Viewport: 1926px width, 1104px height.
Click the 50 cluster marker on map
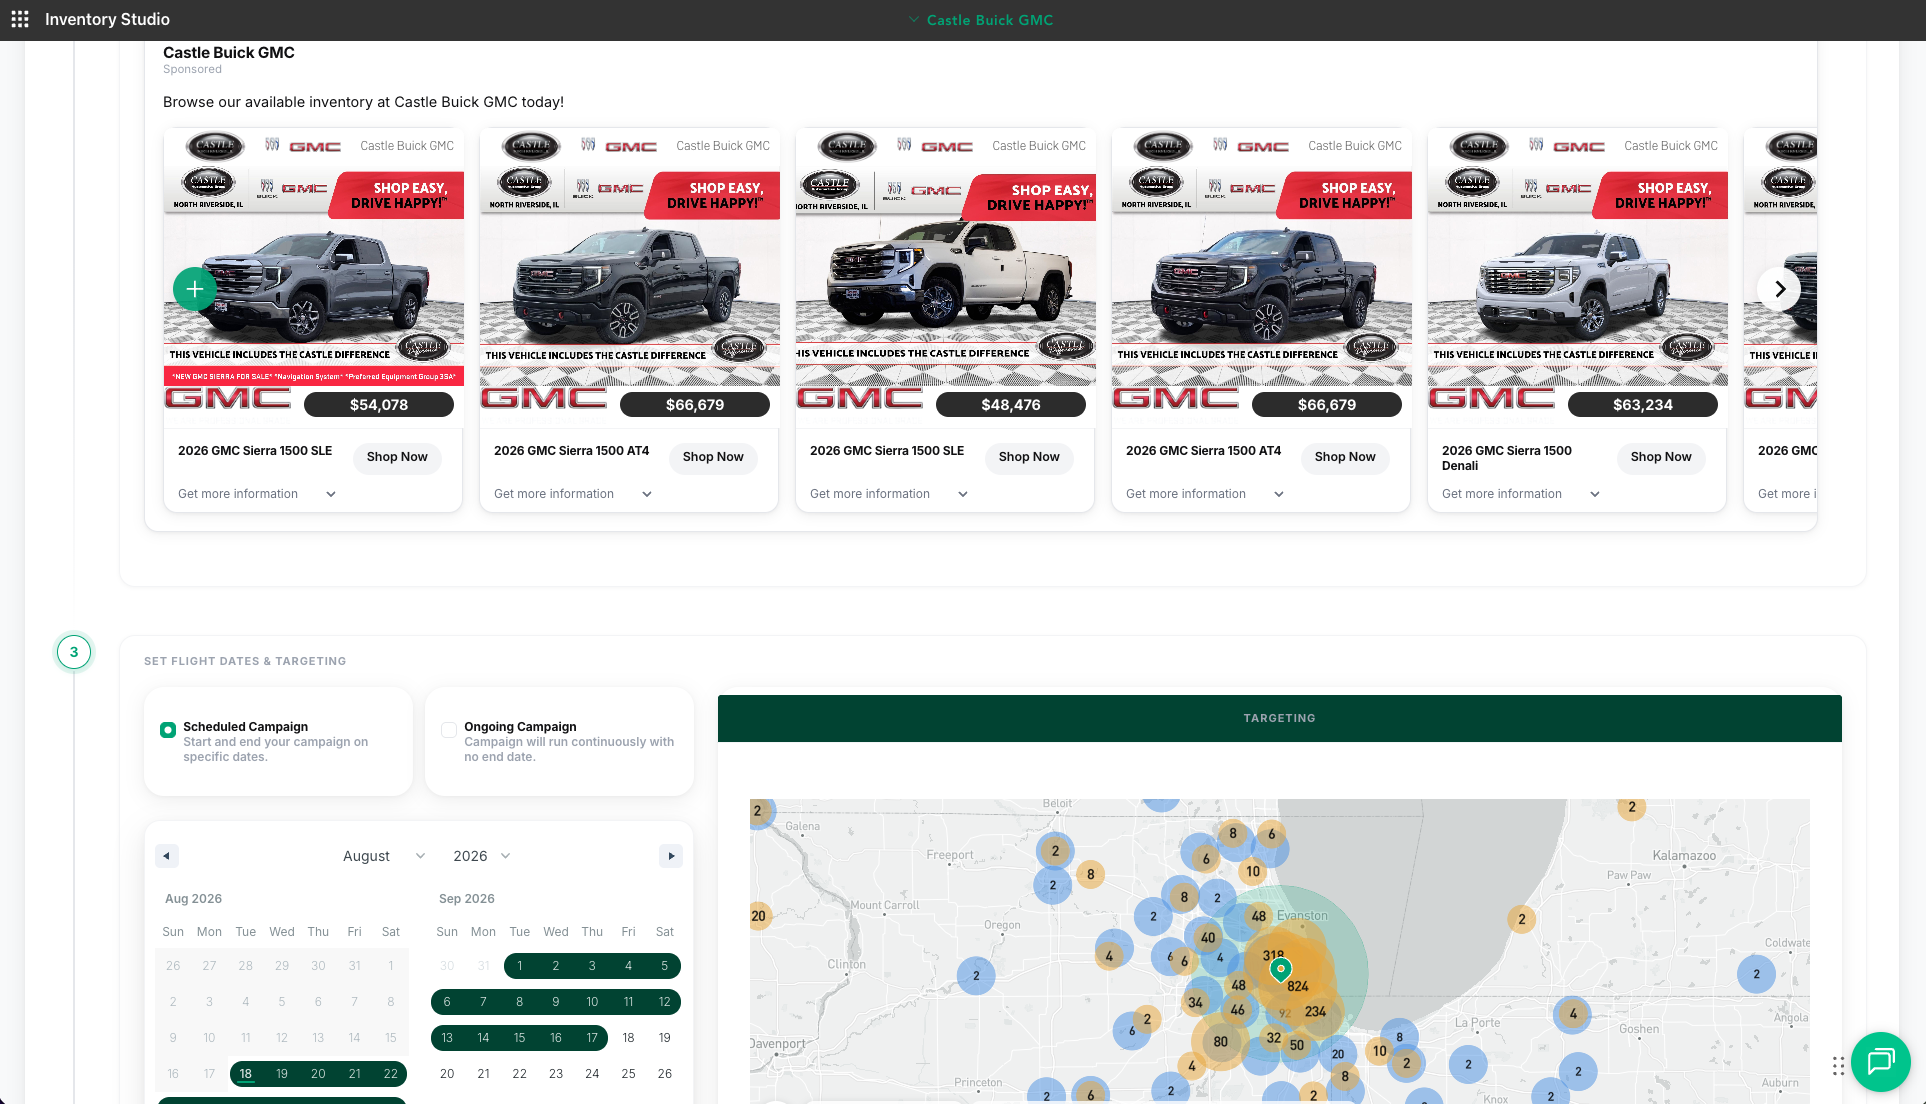pos(1296,1045)
